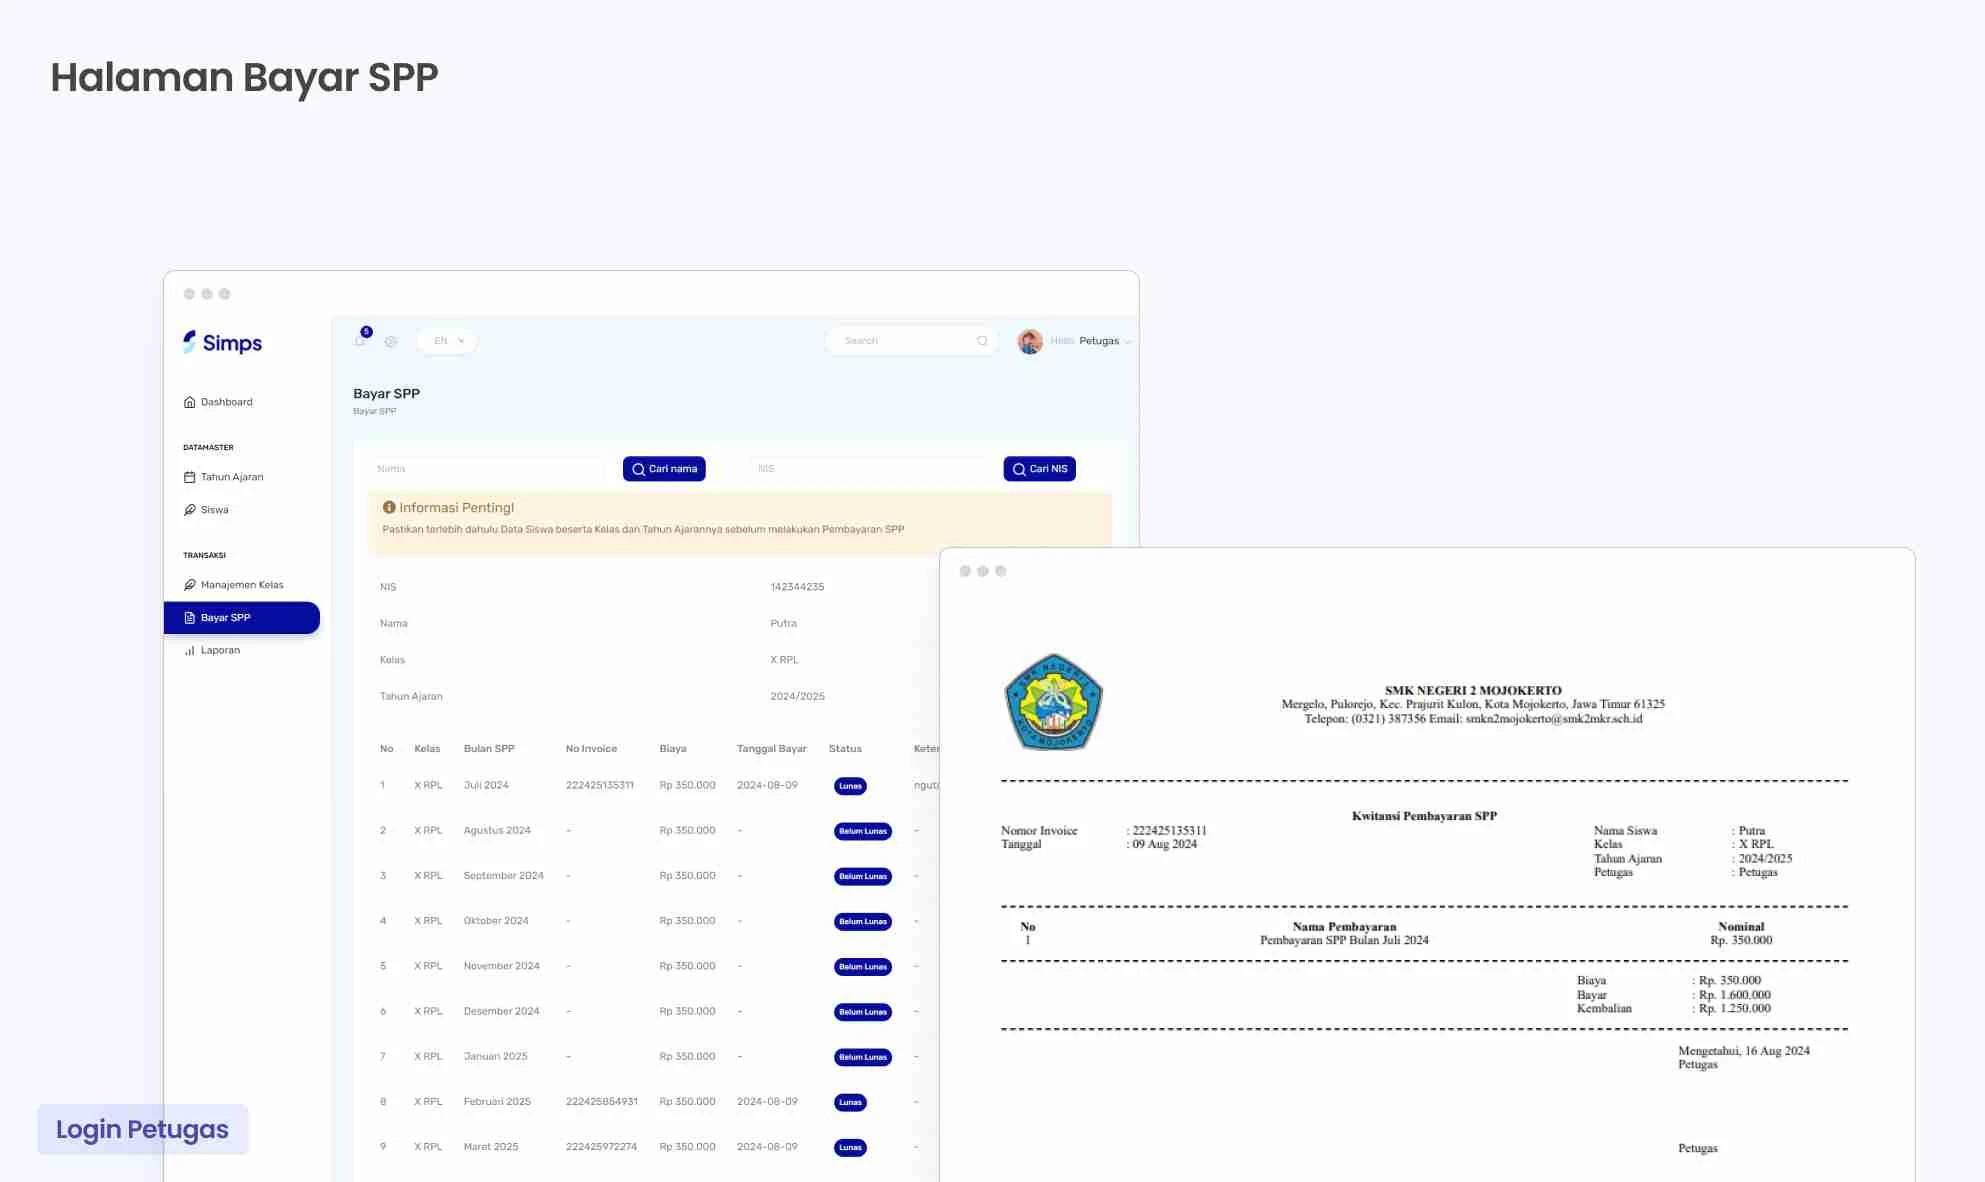Click Belum Lunas badge for Oktober 2024
This screenshot has height=1182, width=1985.
862,921
